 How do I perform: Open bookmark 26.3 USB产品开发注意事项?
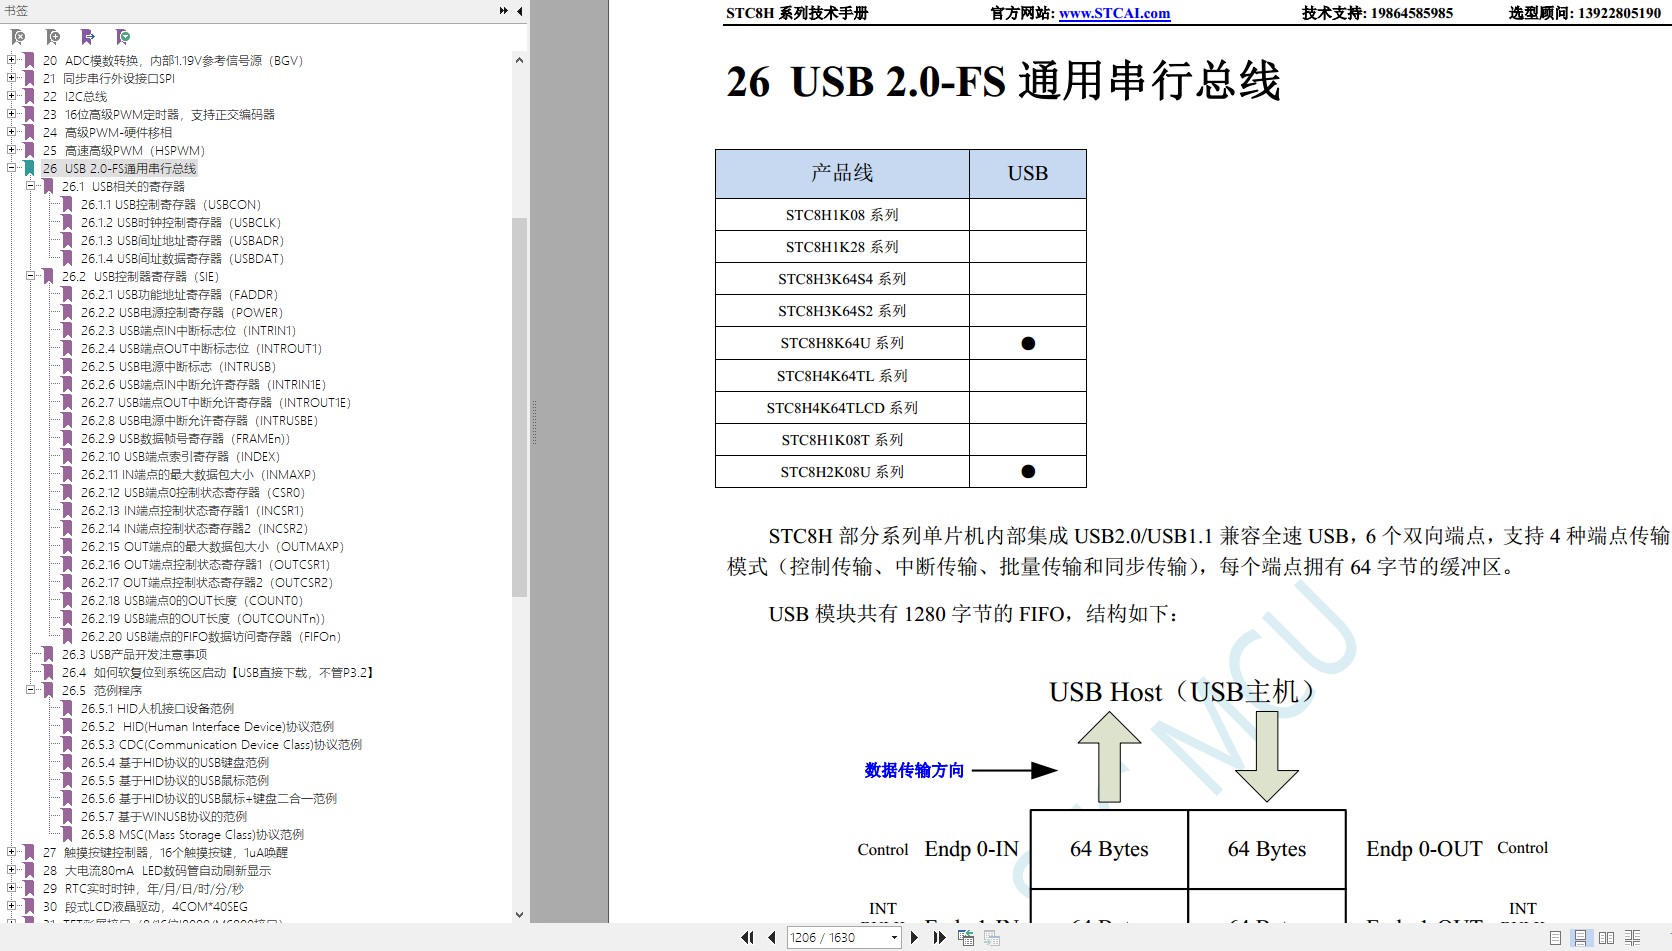pos(134,654)
